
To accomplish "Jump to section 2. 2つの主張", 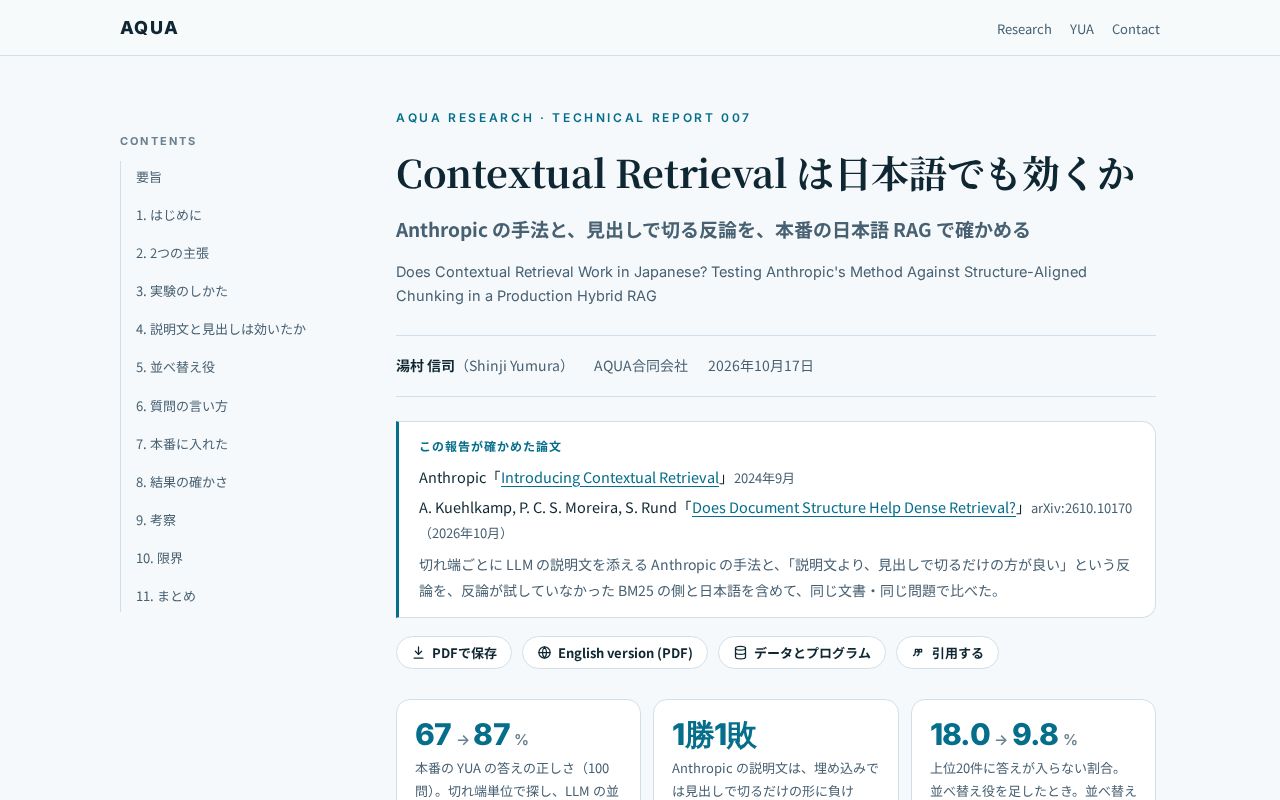I will (x=173, y=253).
